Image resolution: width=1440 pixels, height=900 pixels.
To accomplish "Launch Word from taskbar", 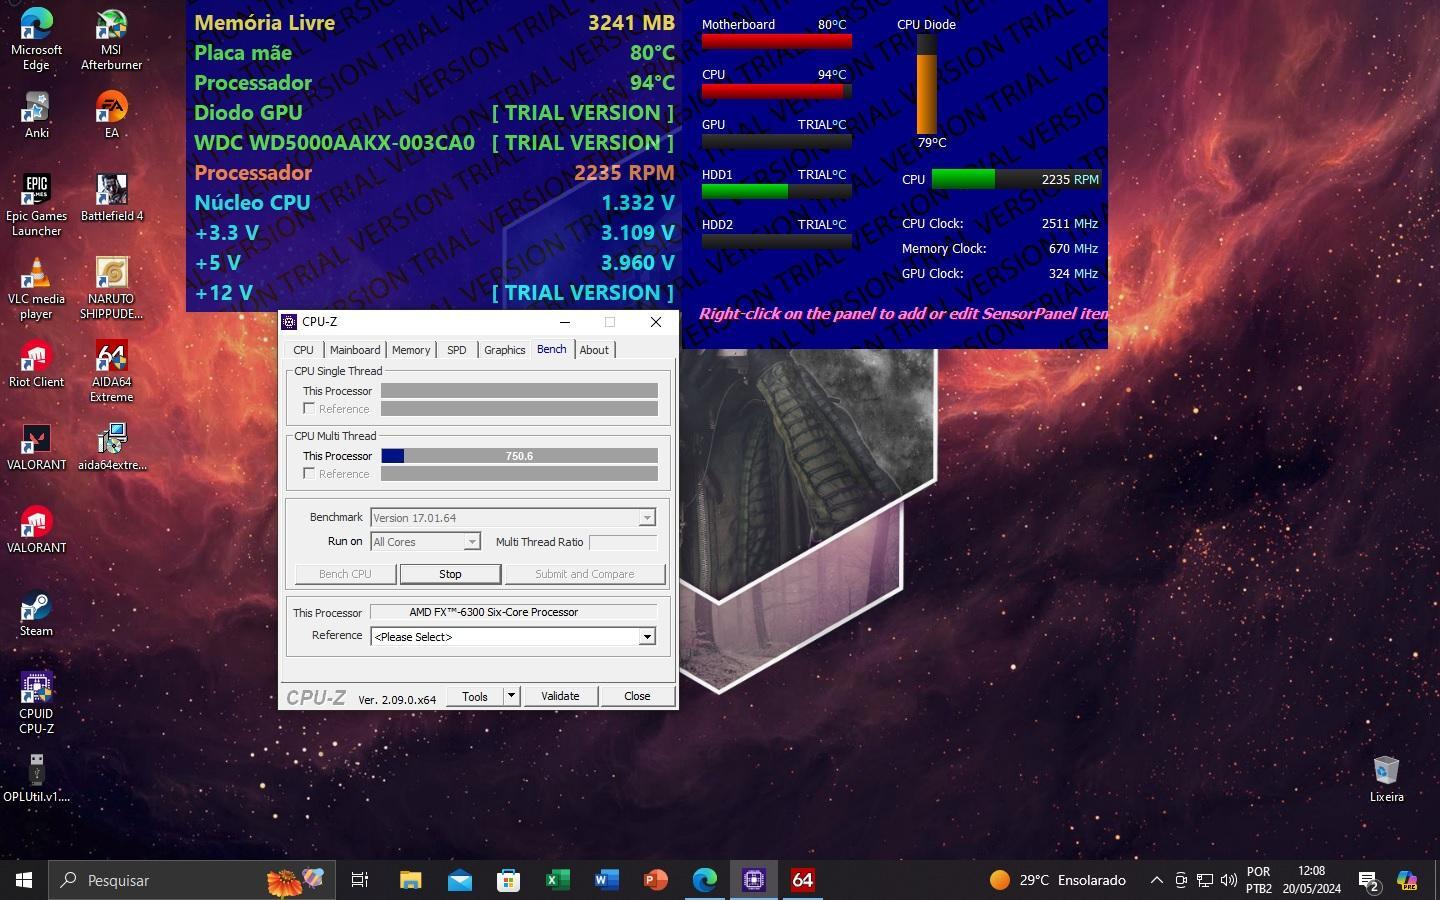I will click(606, 880).
